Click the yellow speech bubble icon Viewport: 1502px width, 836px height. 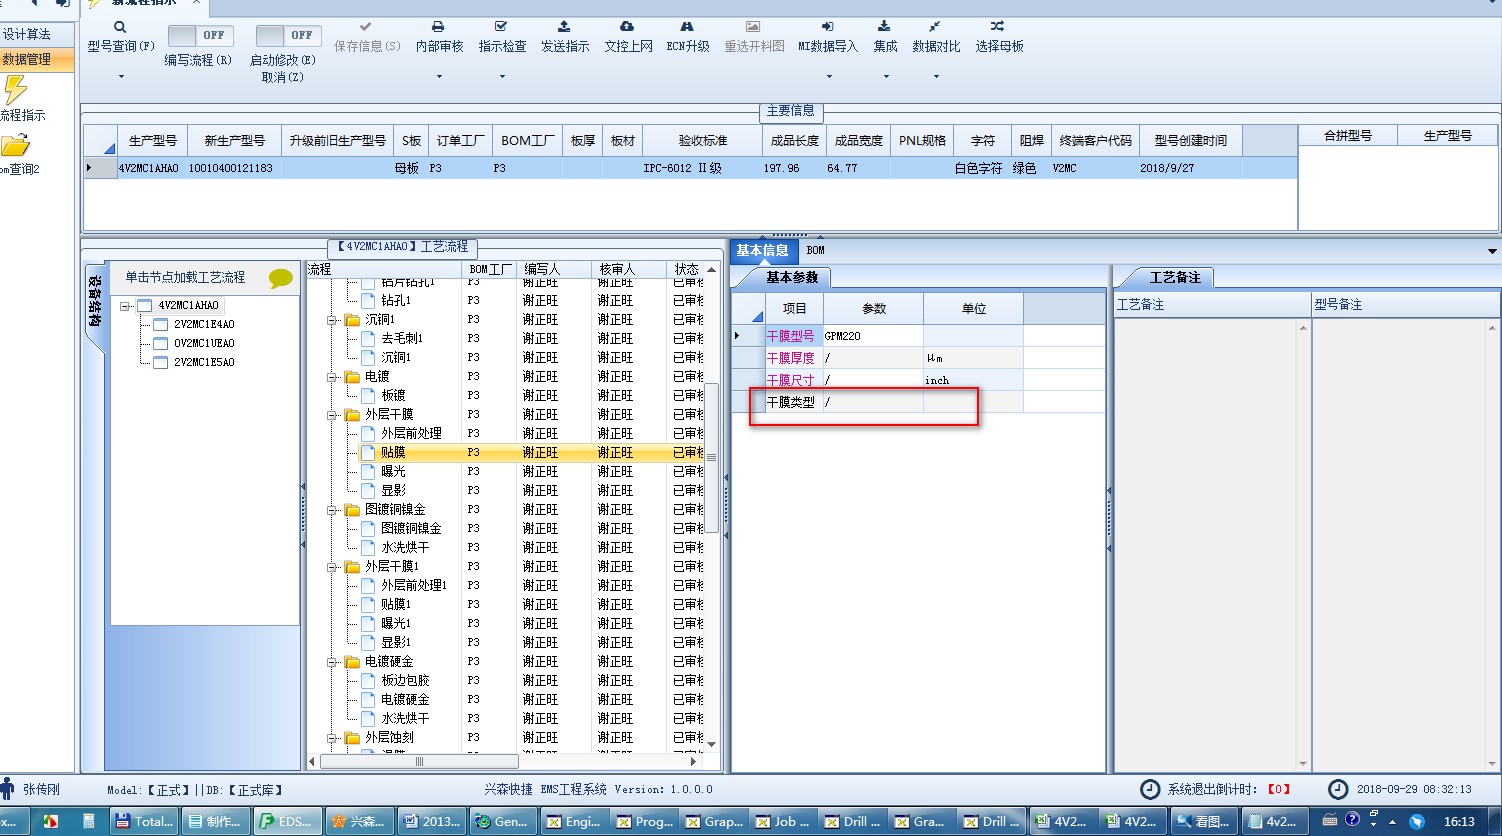click(x=281, y=279)
